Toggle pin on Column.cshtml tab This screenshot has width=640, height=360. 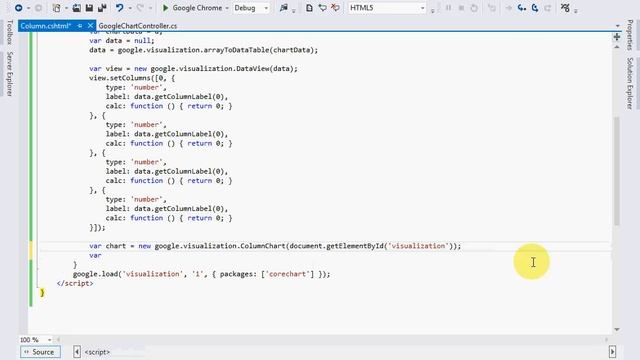click(80, 26)
